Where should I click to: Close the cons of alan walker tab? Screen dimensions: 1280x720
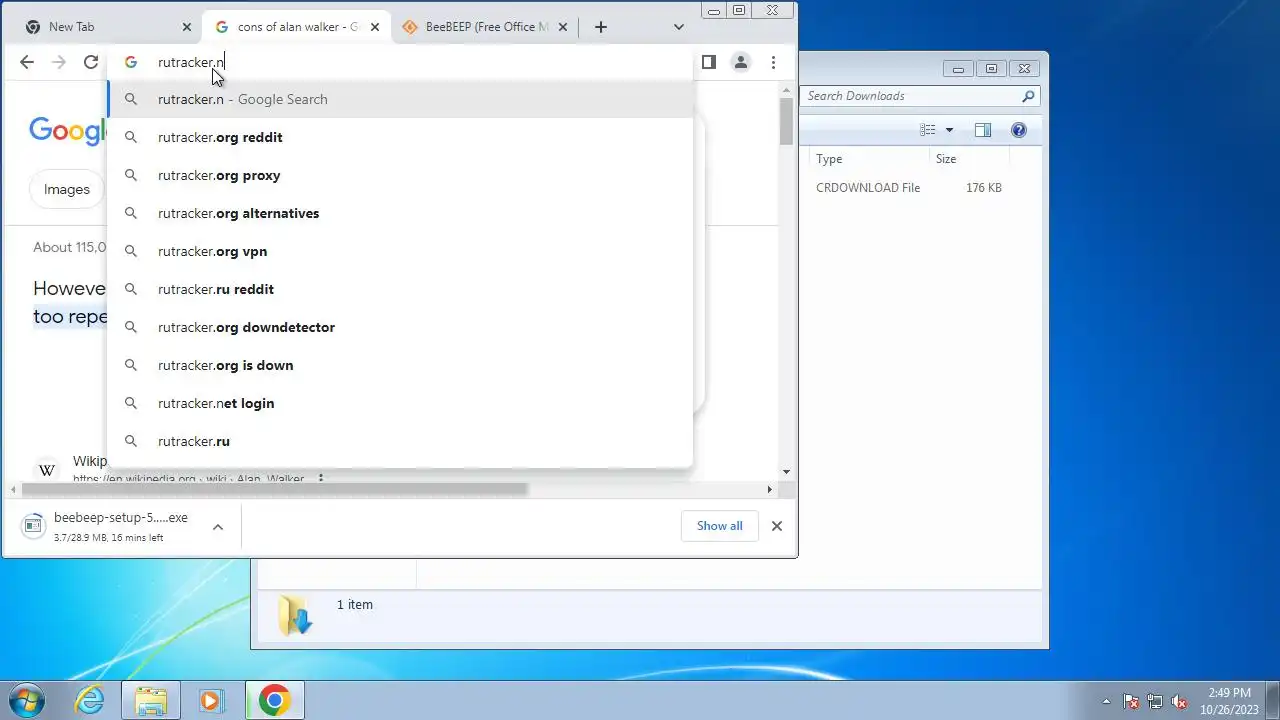tap(375, 27)
